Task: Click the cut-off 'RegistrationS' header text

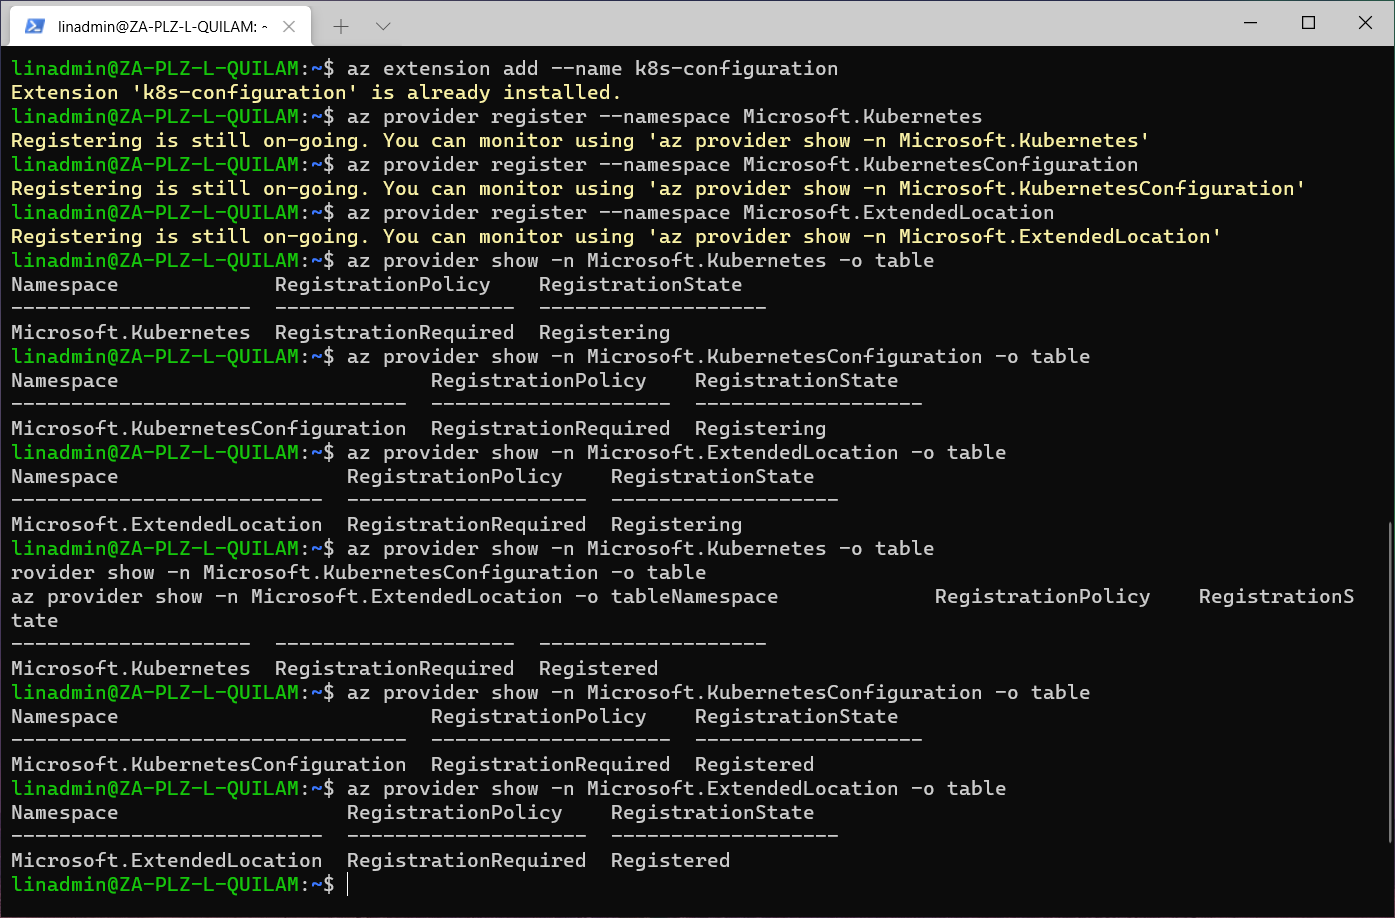Action: point(1277,597)
